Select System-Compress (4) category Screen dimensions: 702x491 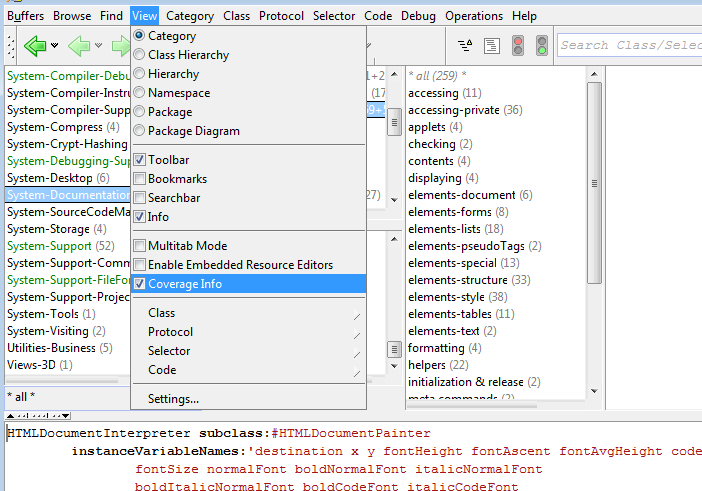pyautogui.click(x=63, y=127)
